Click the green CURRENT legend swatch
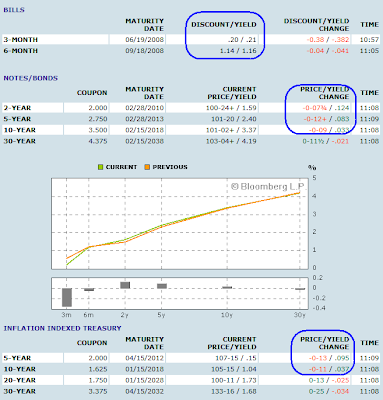 100,167
